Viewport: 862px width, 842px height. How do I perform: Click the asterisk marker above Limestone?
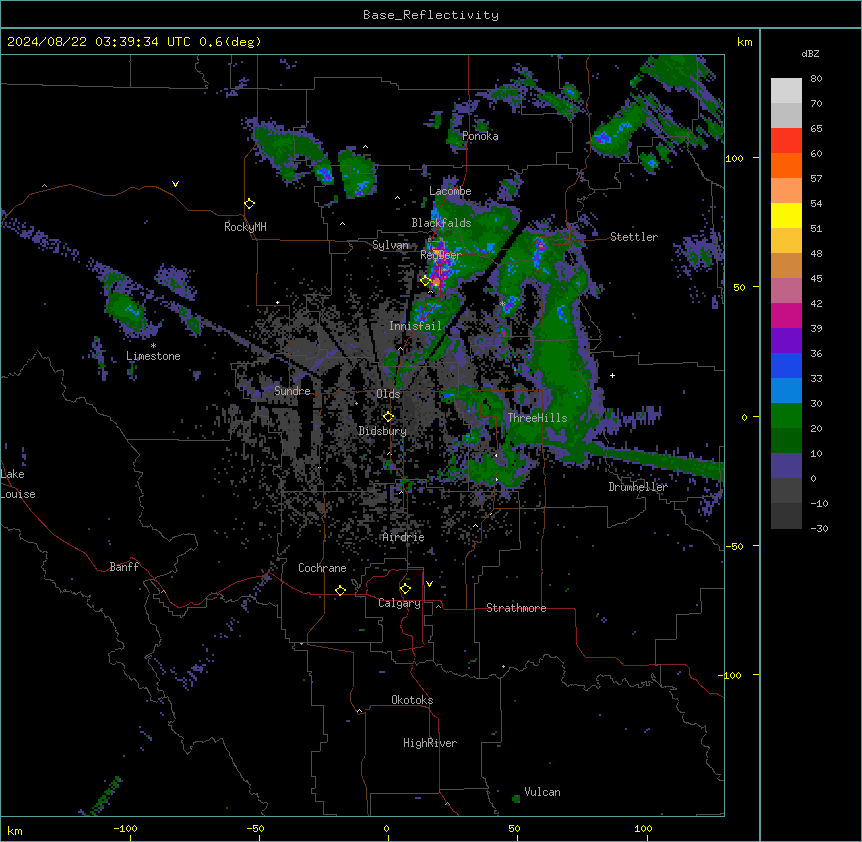coord(153,346)
